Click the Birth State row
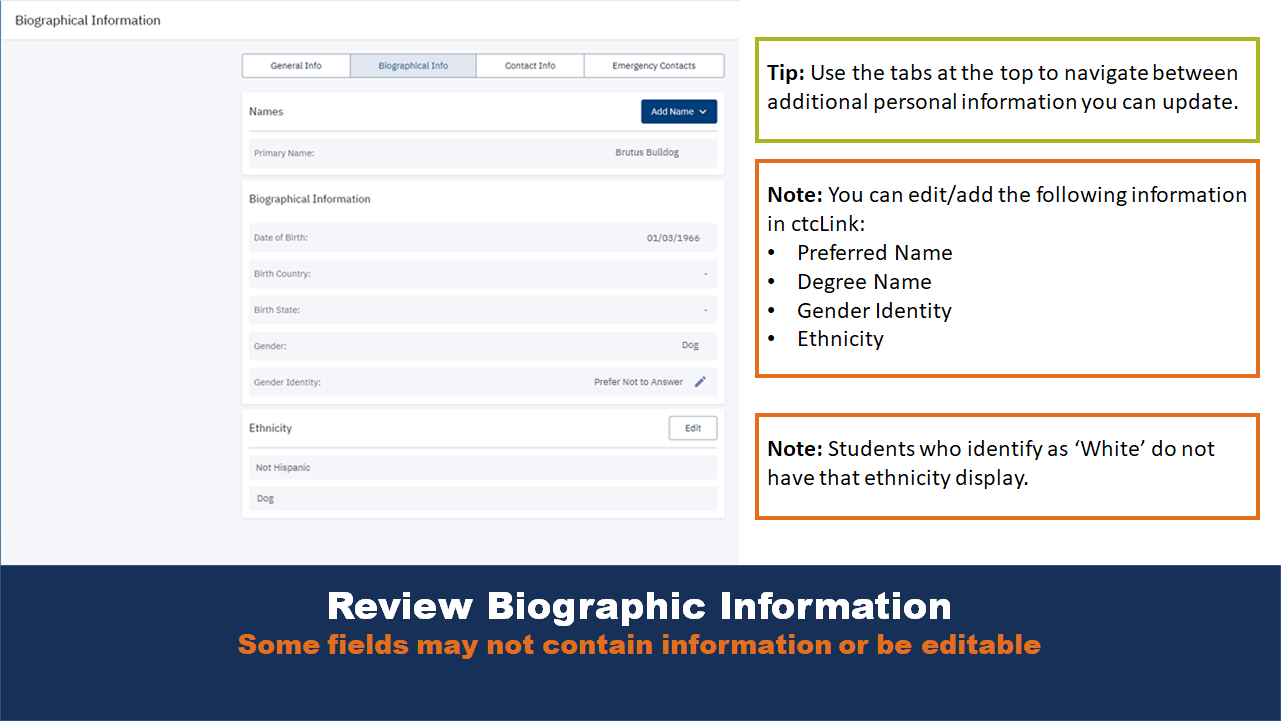This screenshot has width=1281, height=721. point(482,310)
